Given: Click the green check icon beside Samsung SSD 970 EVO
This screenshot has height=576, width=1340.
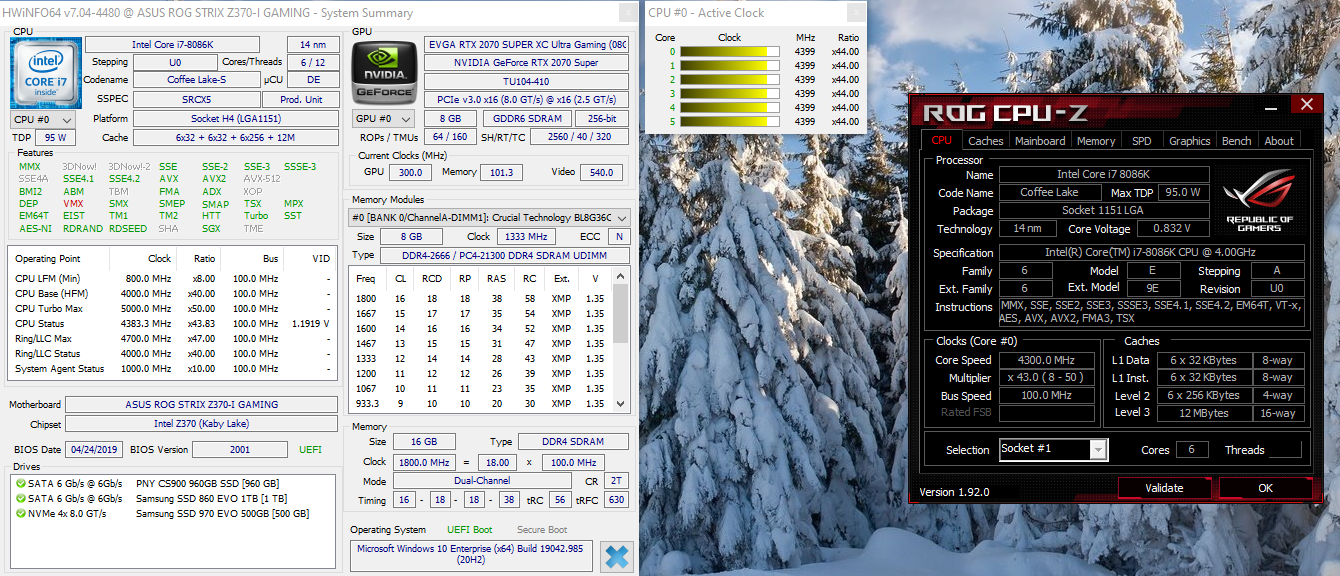Looking at the screenshot, I should click(x=21, y=513).
